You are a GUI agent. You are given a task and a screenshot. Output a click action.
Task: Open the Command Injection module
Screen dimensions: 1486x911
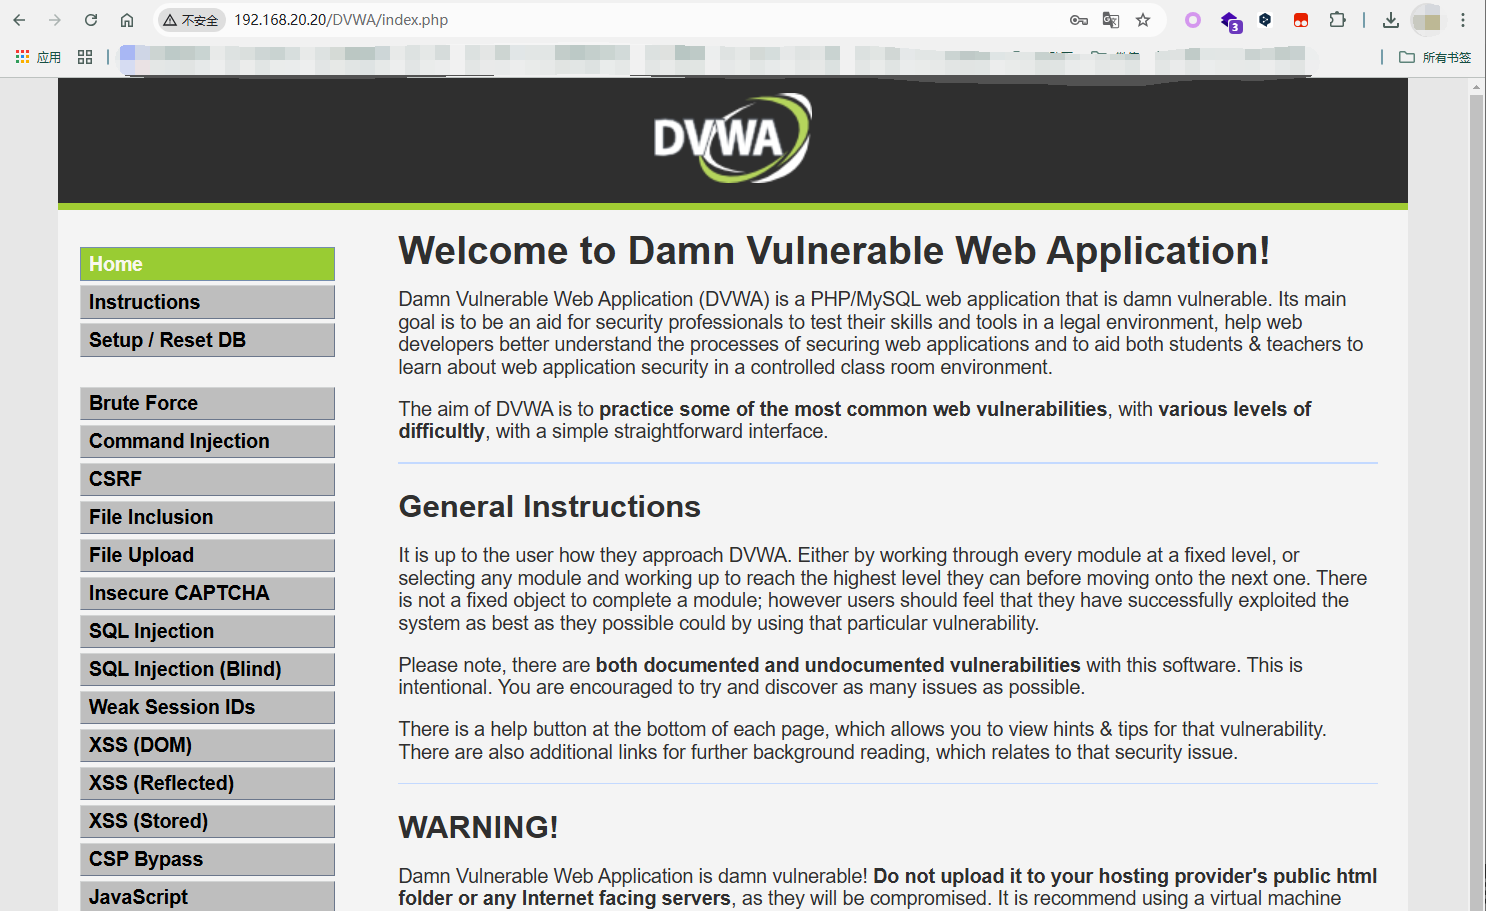click(x=207, y=441)
